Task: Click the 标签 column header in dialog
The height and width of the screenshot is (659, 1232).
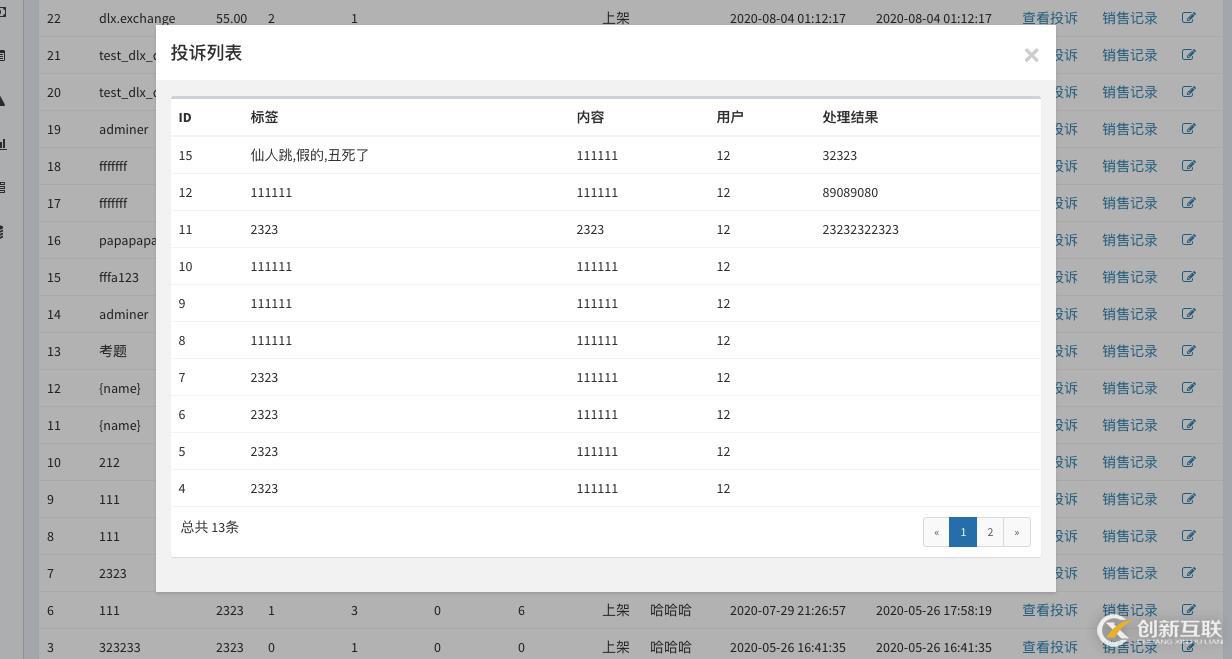Action: 264,117
